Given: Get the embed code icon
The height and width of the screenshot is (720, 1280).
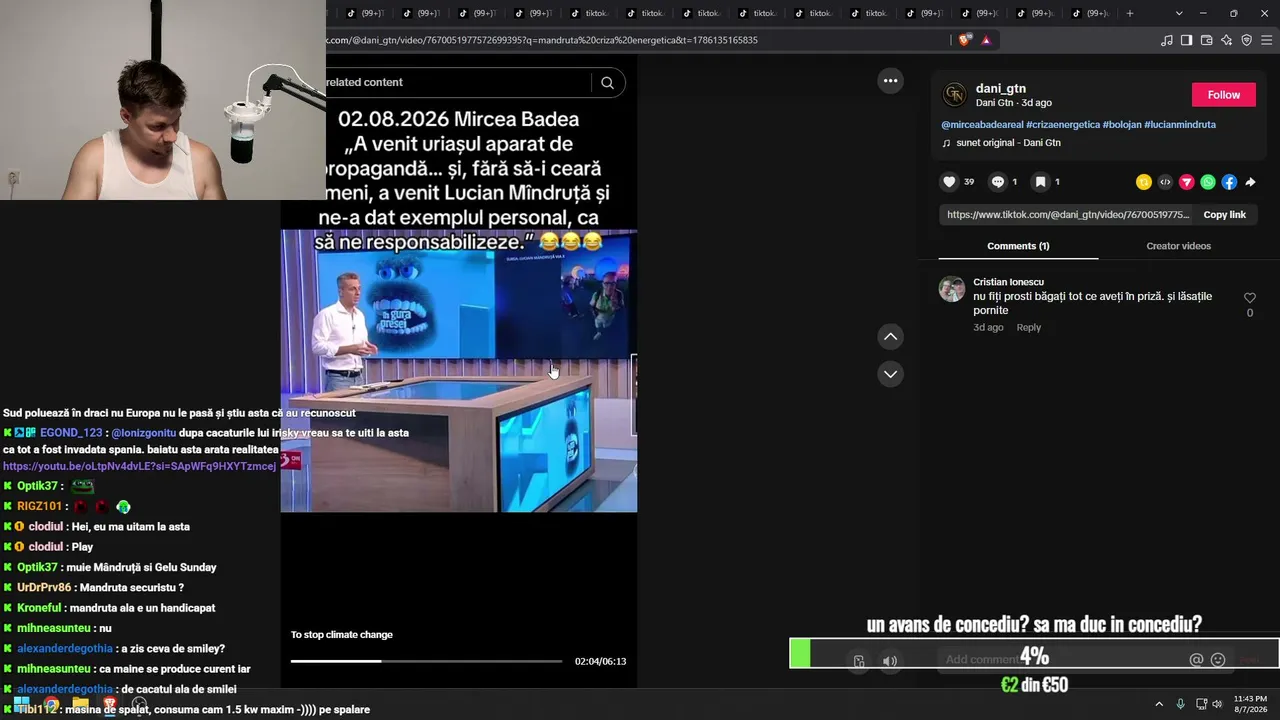Looking at the screenshot, I should 1165,182.
